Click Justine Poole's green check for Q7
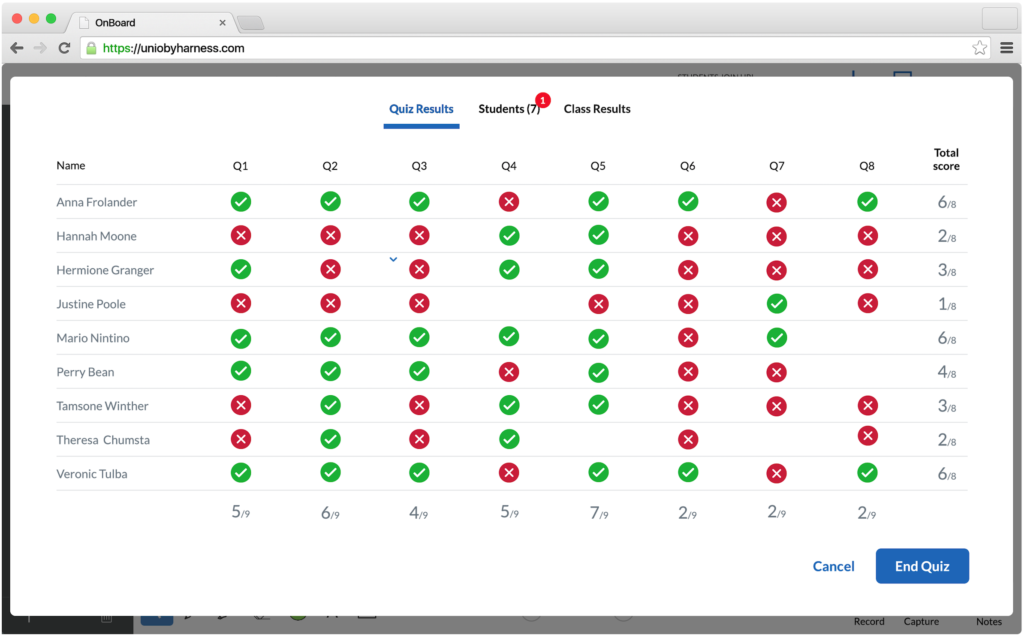 (x=776, y=303)
